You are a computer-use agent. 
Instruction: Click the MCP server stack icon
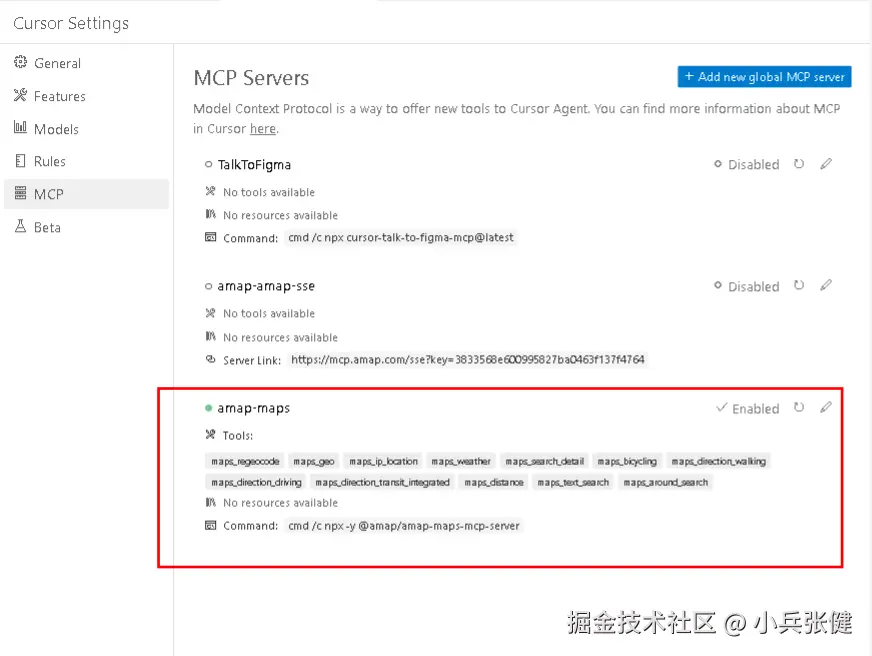click(x=21, y=193)
